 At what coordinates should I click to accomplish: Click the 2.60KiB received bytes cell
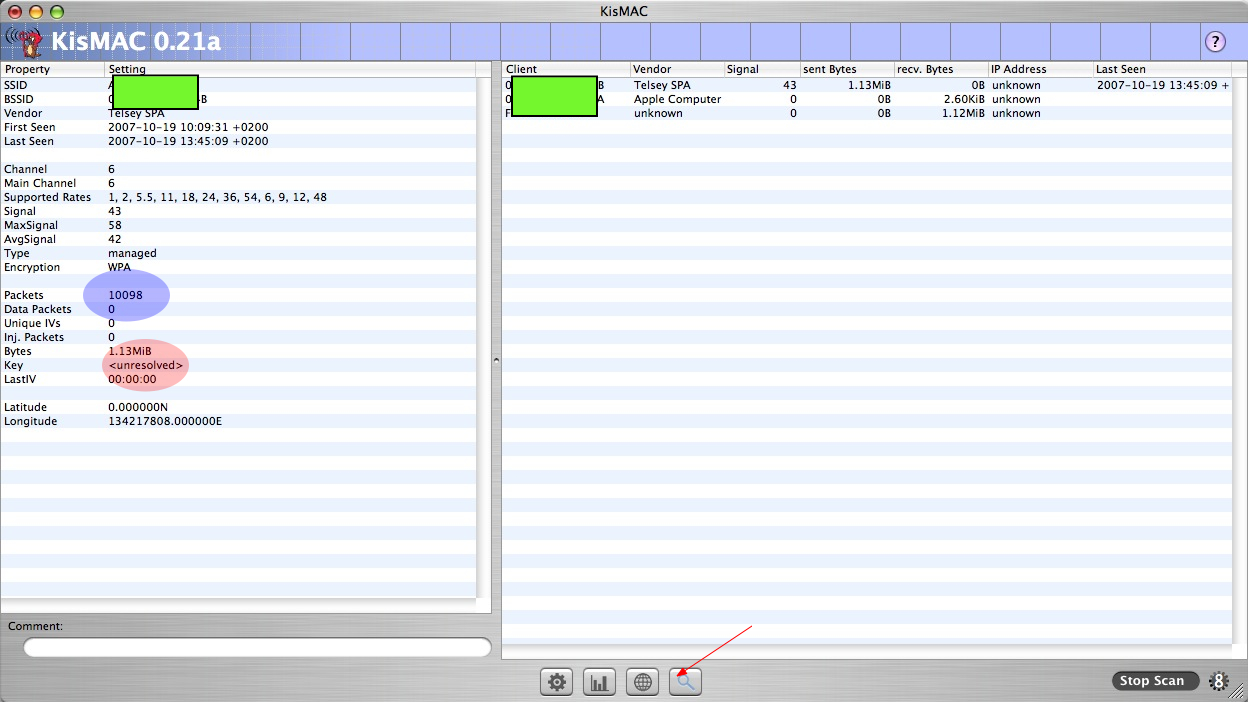(964, 99)
